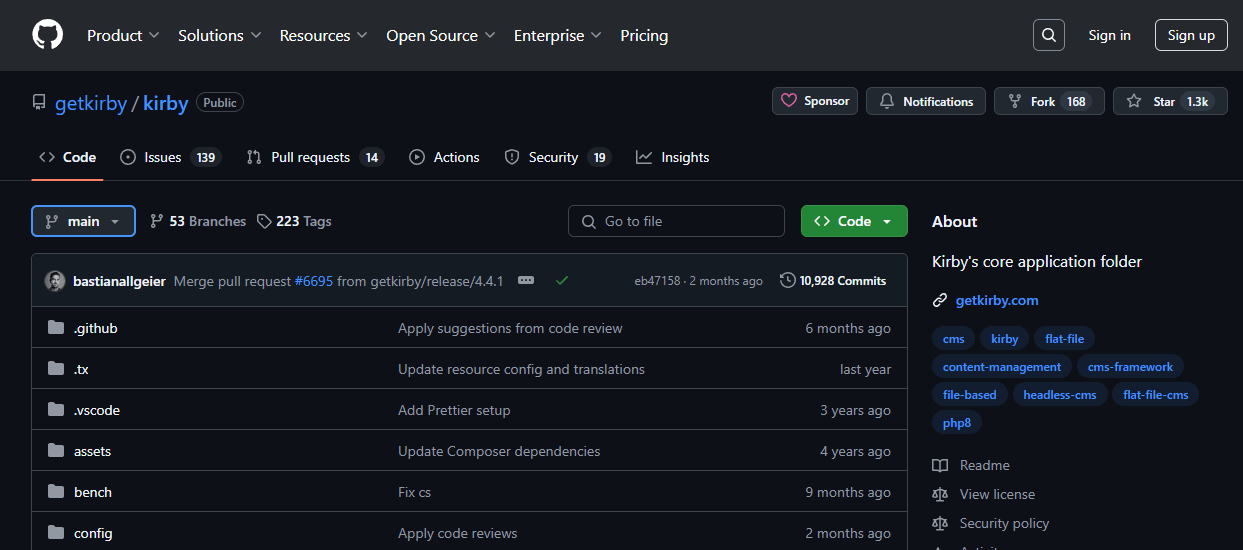Image resolution: width=1243 pixels, height=550 pixels.
Task: Click the Readme book icon
Action: coord(940,465)
